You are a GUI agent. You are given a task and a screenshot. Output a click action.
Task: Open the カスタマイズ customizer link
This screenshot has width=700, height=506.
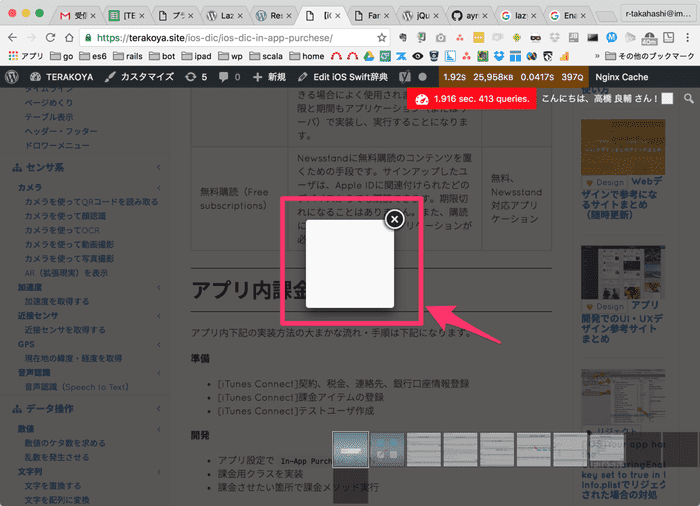[x=136, y=77]
